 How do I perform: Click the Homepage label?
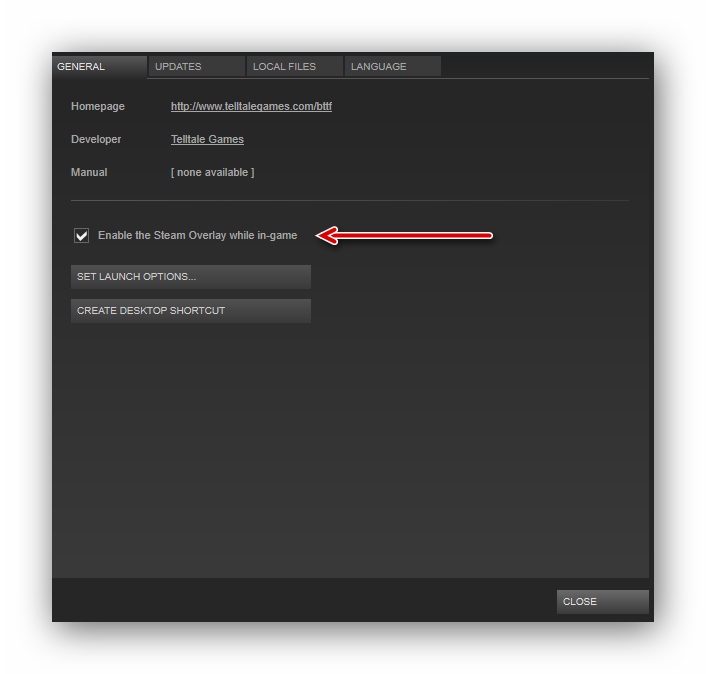(x=98, y=106)
